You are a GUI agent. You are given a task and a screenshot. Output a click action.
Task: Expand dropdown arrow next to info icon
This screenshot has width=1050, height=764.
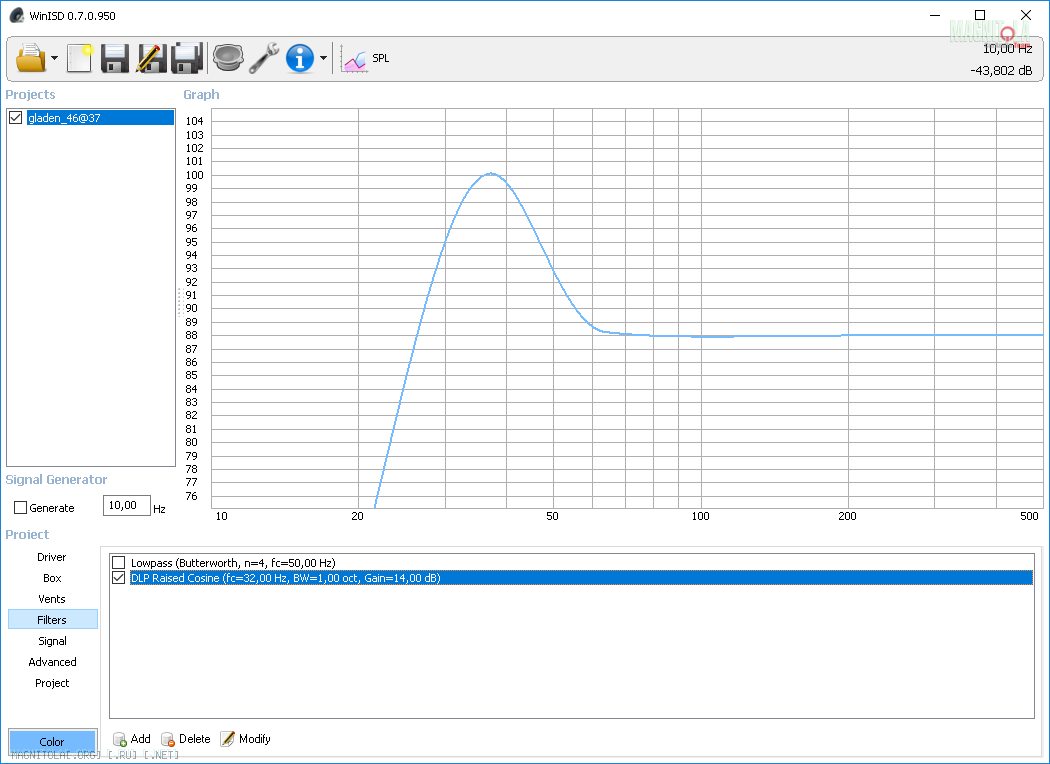point(323,59)
